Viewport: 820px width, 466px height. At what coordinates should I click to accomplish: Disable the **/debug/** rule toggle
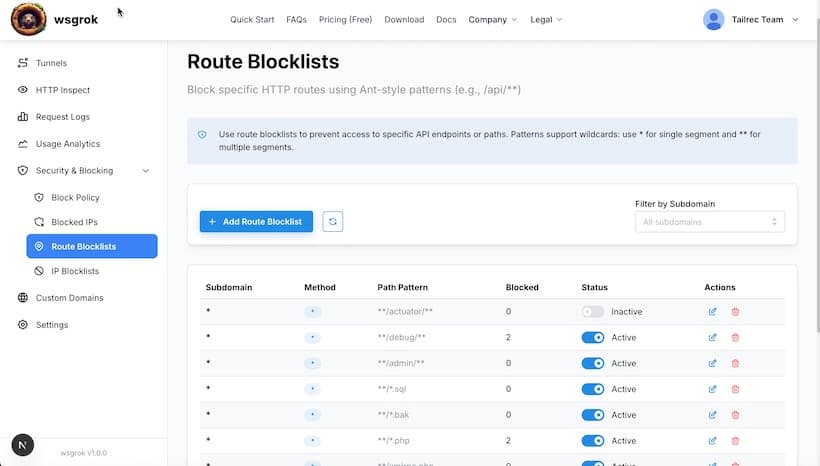click(593, 337)
